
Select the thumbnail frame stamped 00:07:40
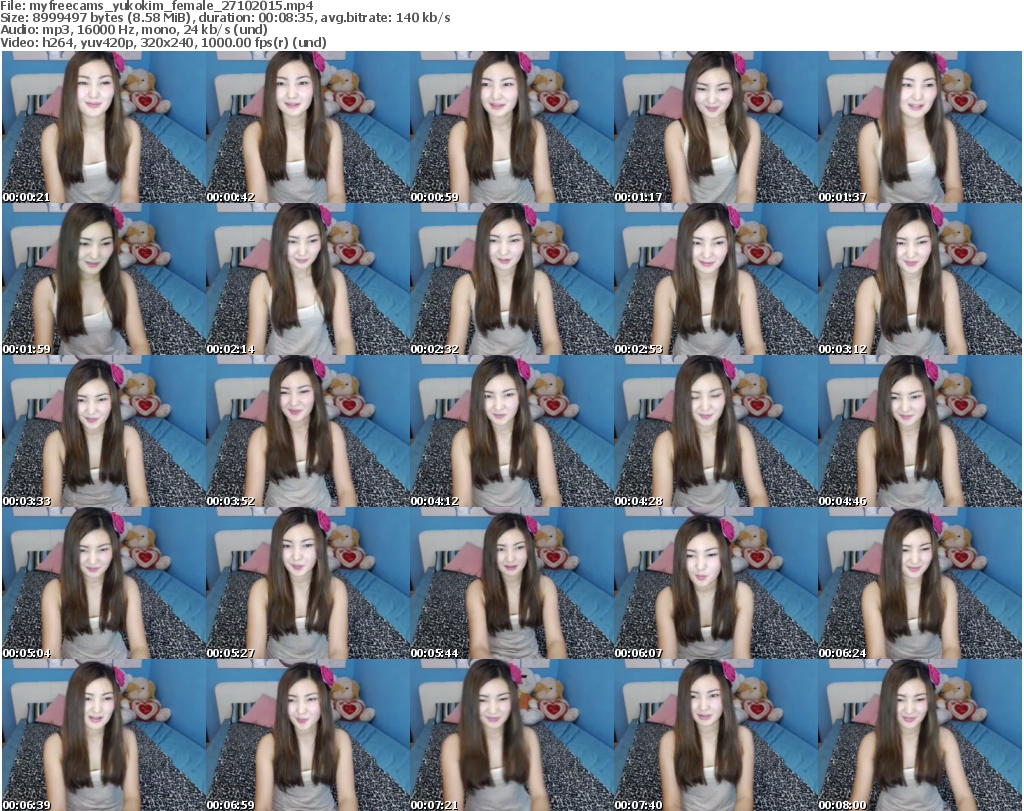716,735
